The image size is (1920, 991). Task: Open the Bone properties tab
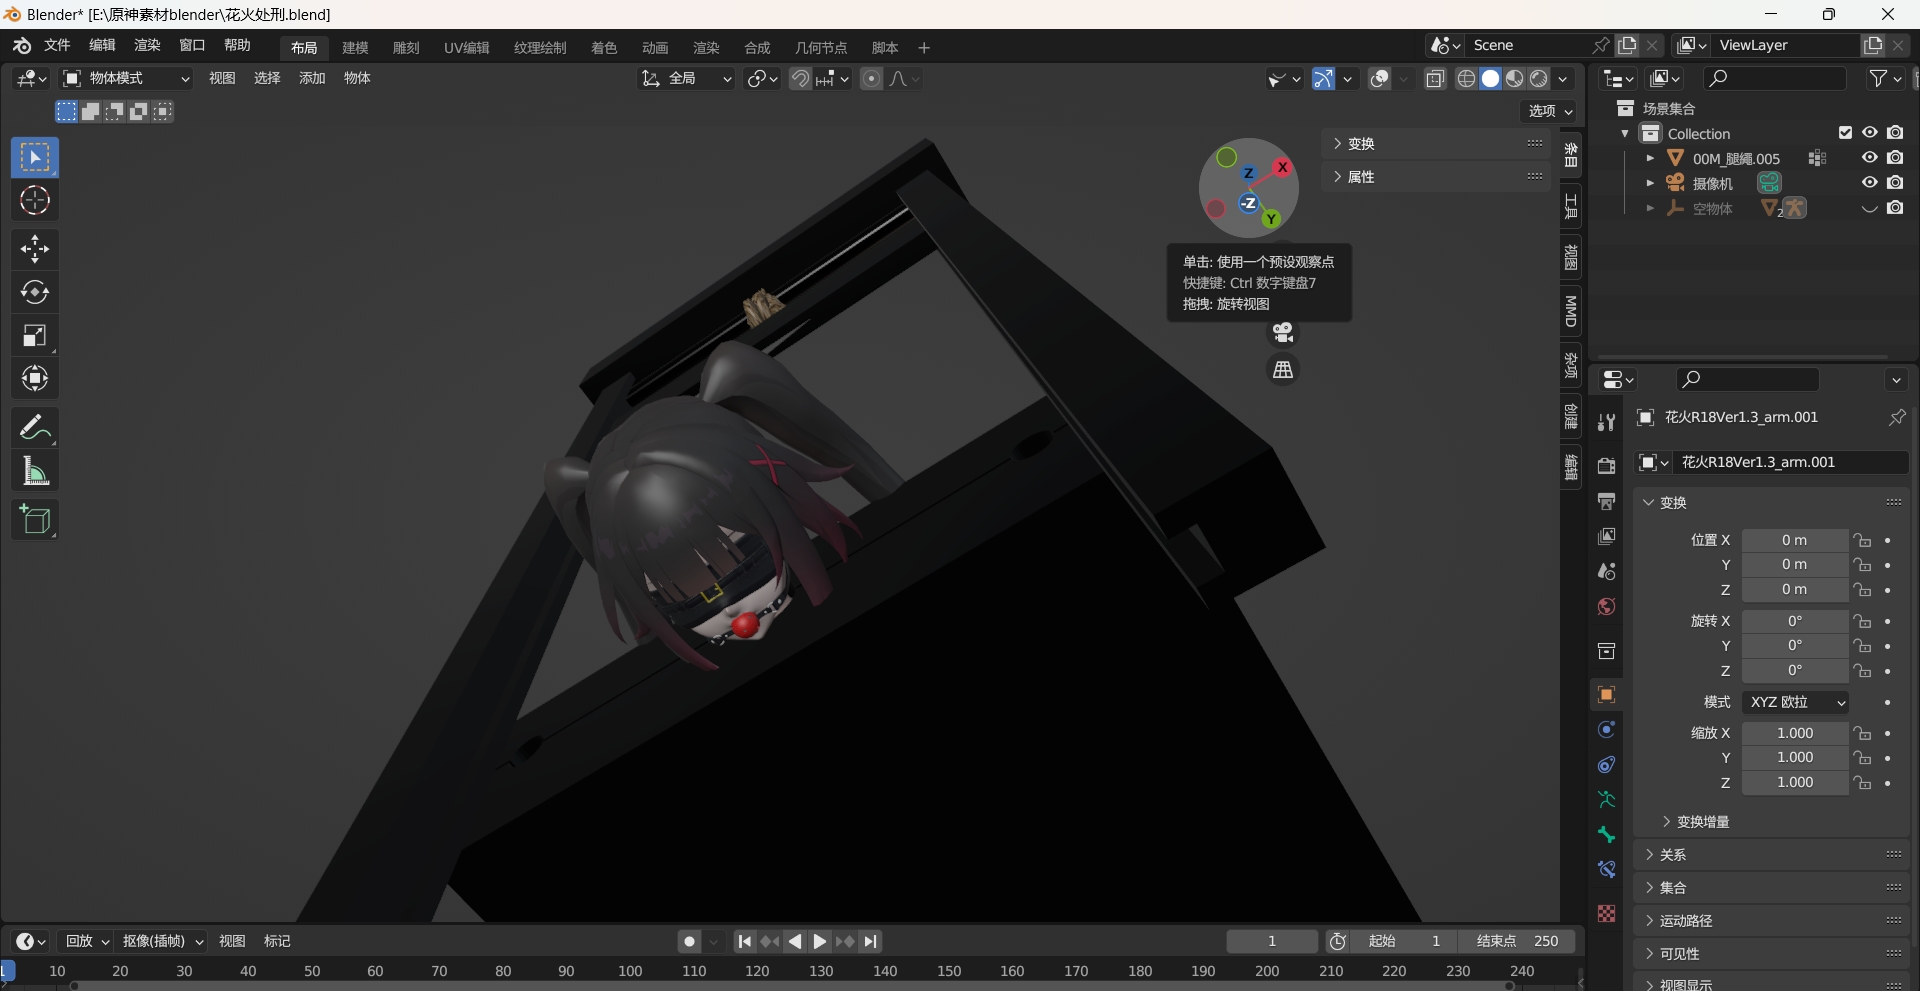click(1607, 835)
